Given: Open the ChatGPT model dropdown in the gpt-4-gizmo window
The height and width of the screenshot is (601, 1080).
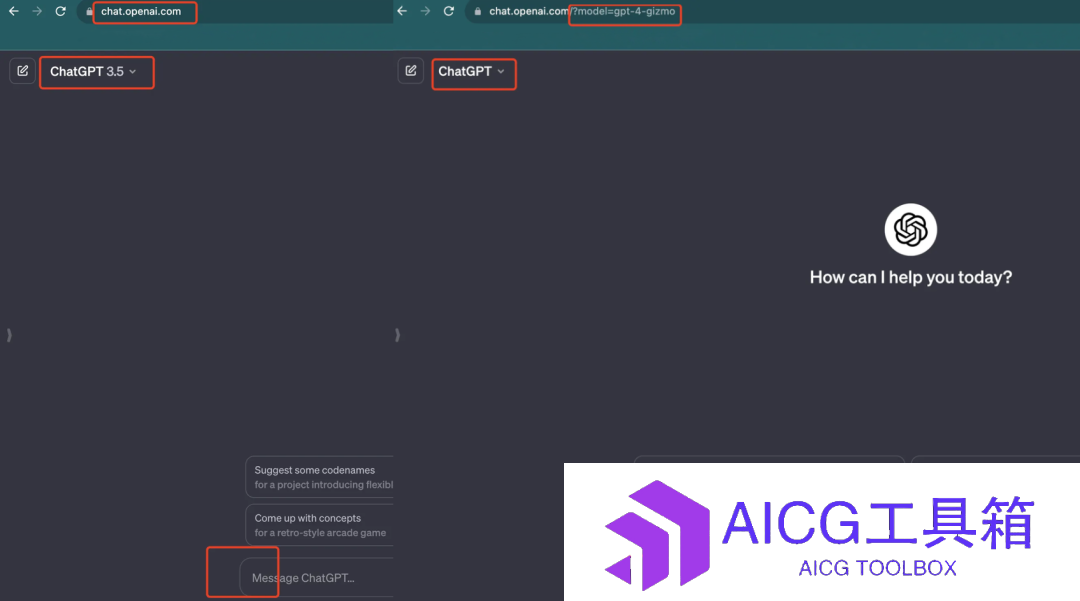Looking at the screenshot, I should pos(472,72).
